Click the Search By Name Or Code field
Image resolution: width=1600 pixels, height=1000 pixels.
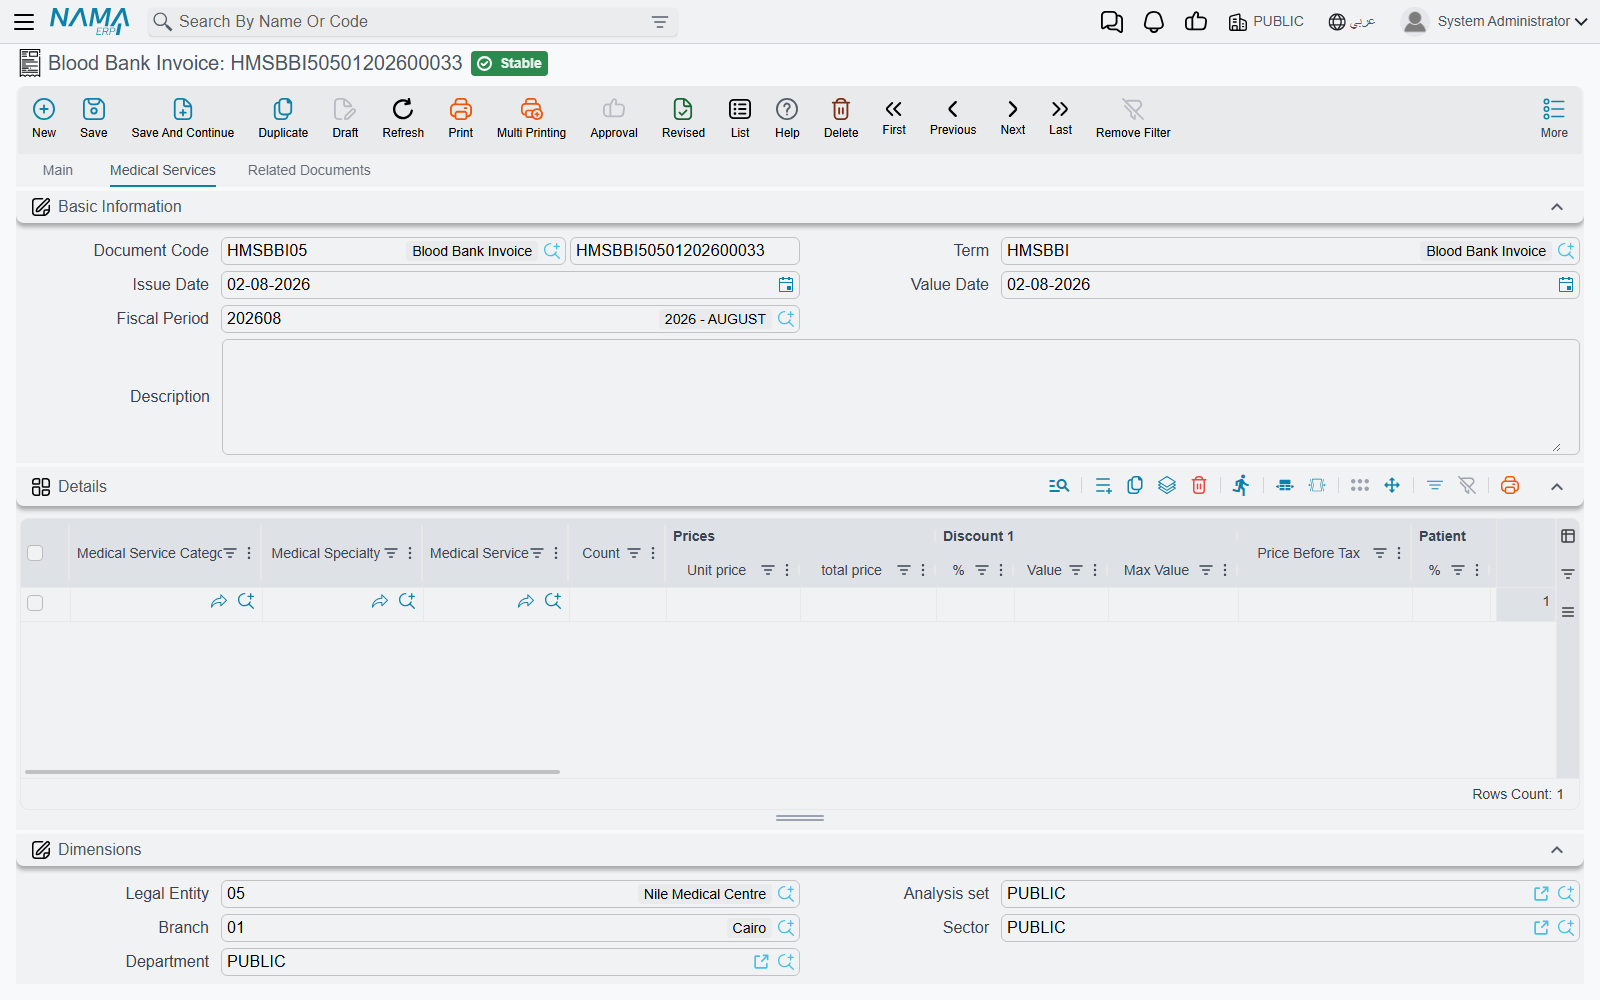(x=410, y=22)
